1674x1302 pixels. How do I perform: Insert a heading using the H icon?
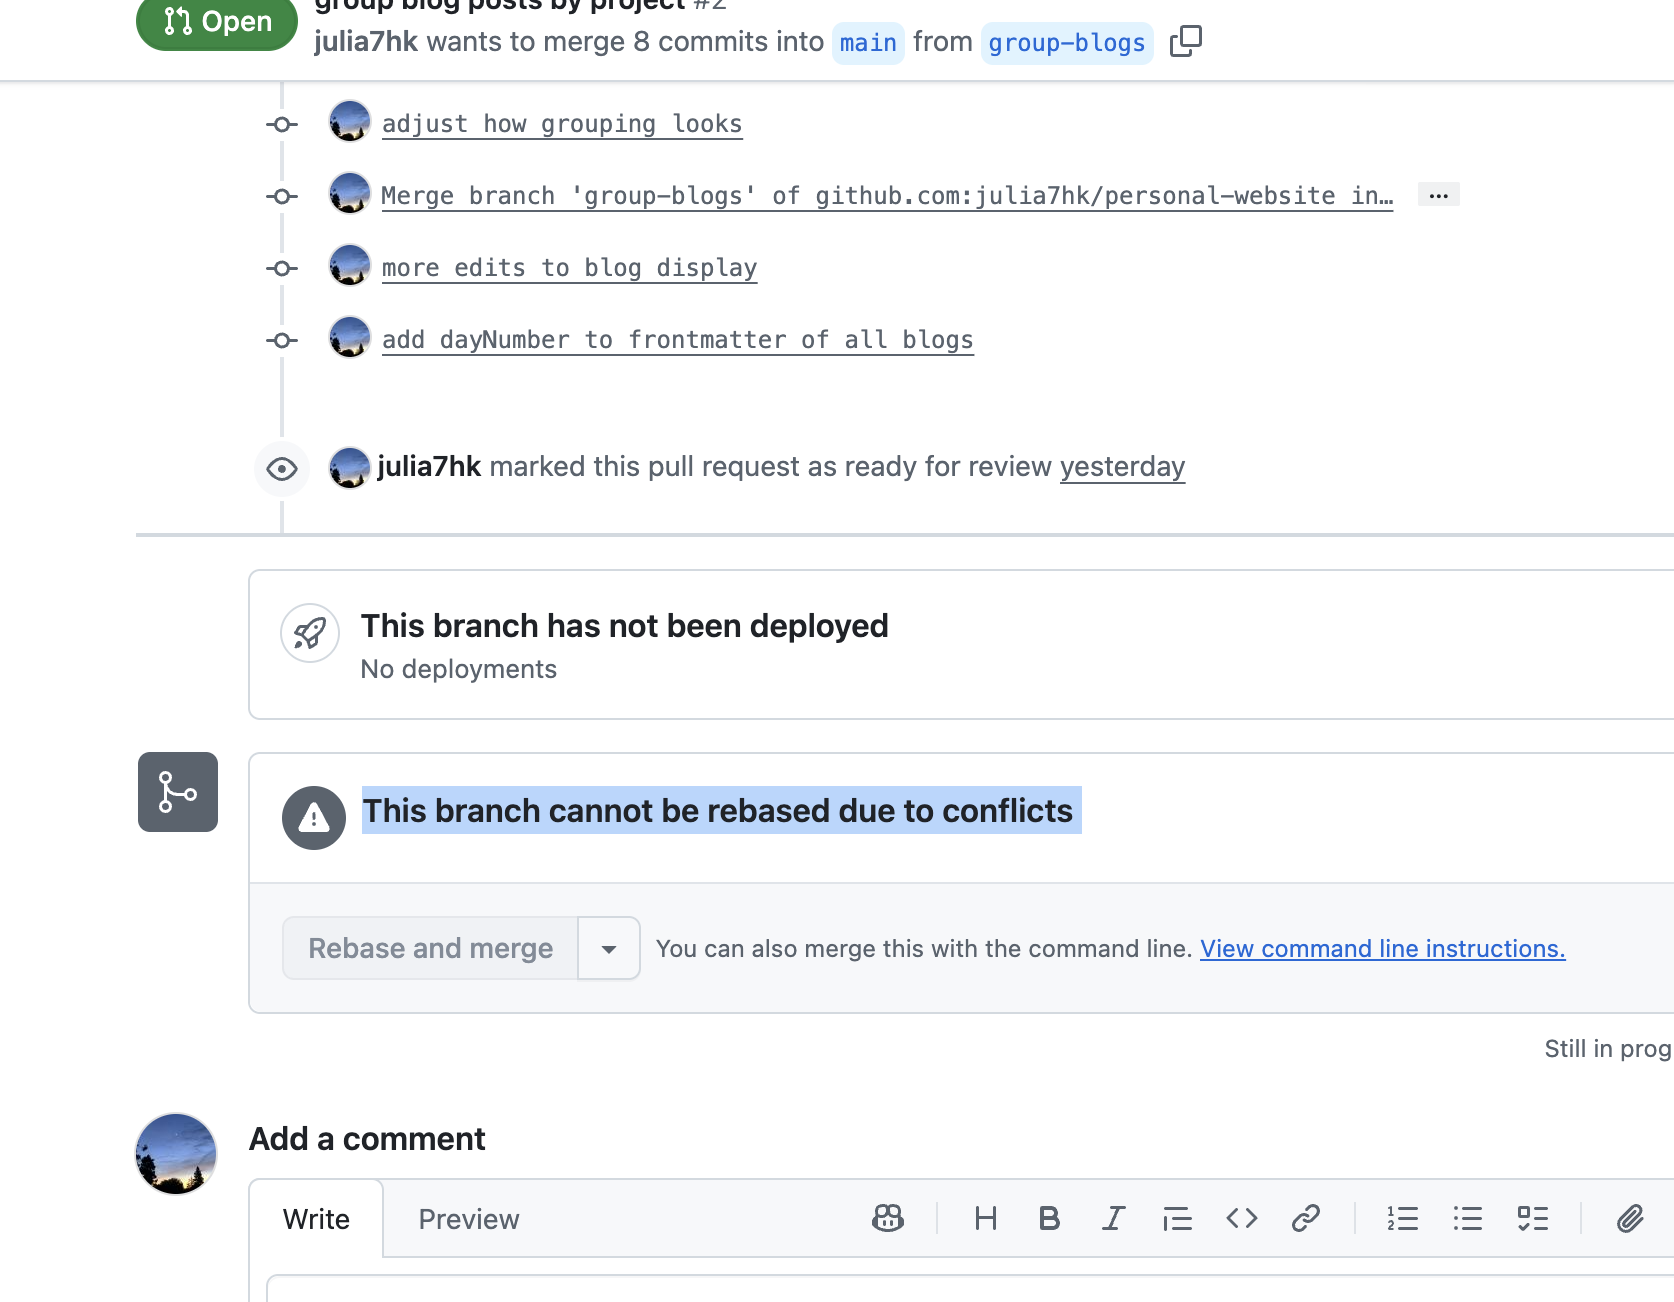[985, 1218]
